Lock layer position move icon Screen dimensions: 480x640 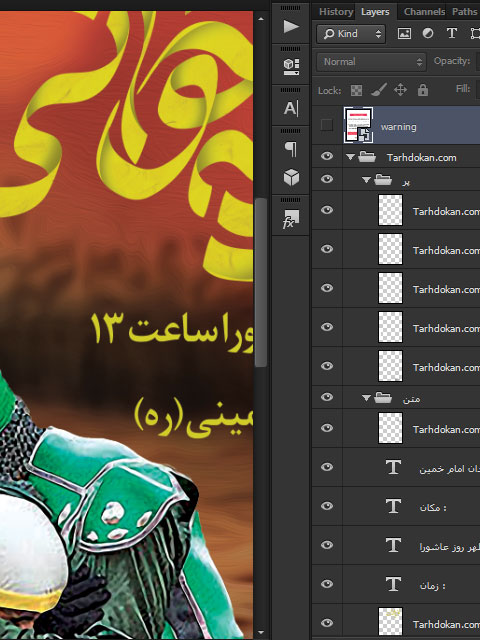[400, 90]
